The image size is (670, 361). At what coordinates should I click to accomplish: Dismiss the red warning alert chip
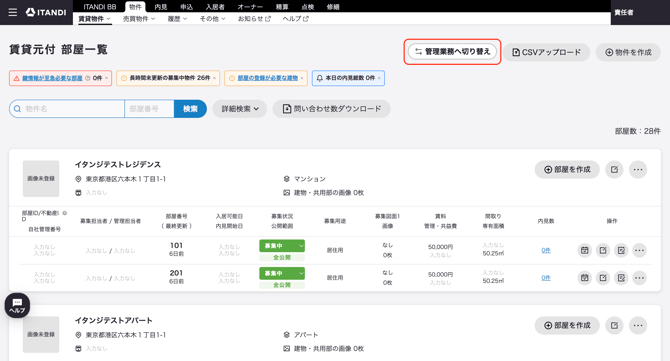106,78
